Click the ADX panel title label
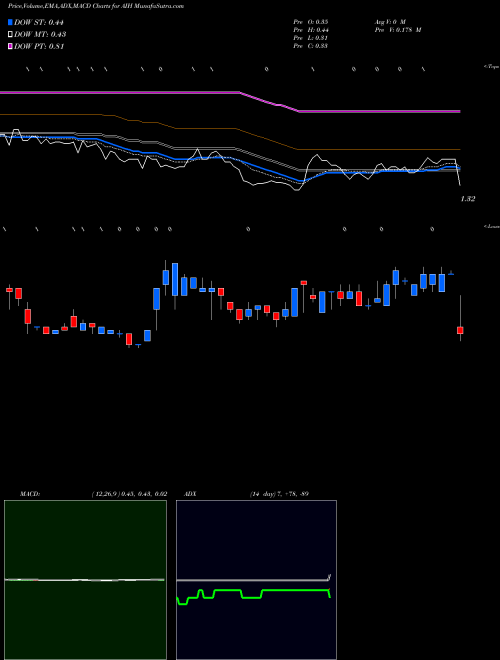 click(191, 494)
